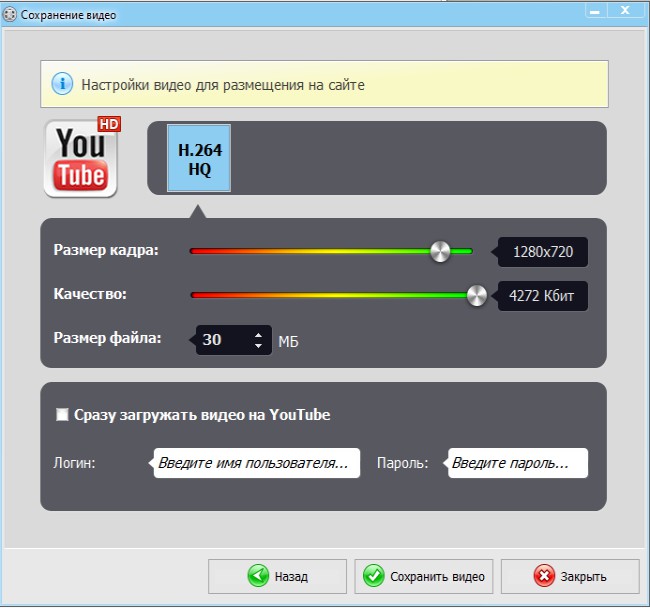The image size is (650, 608).
Task: Select the H.264 HQ codec preset
Action: 199,158
